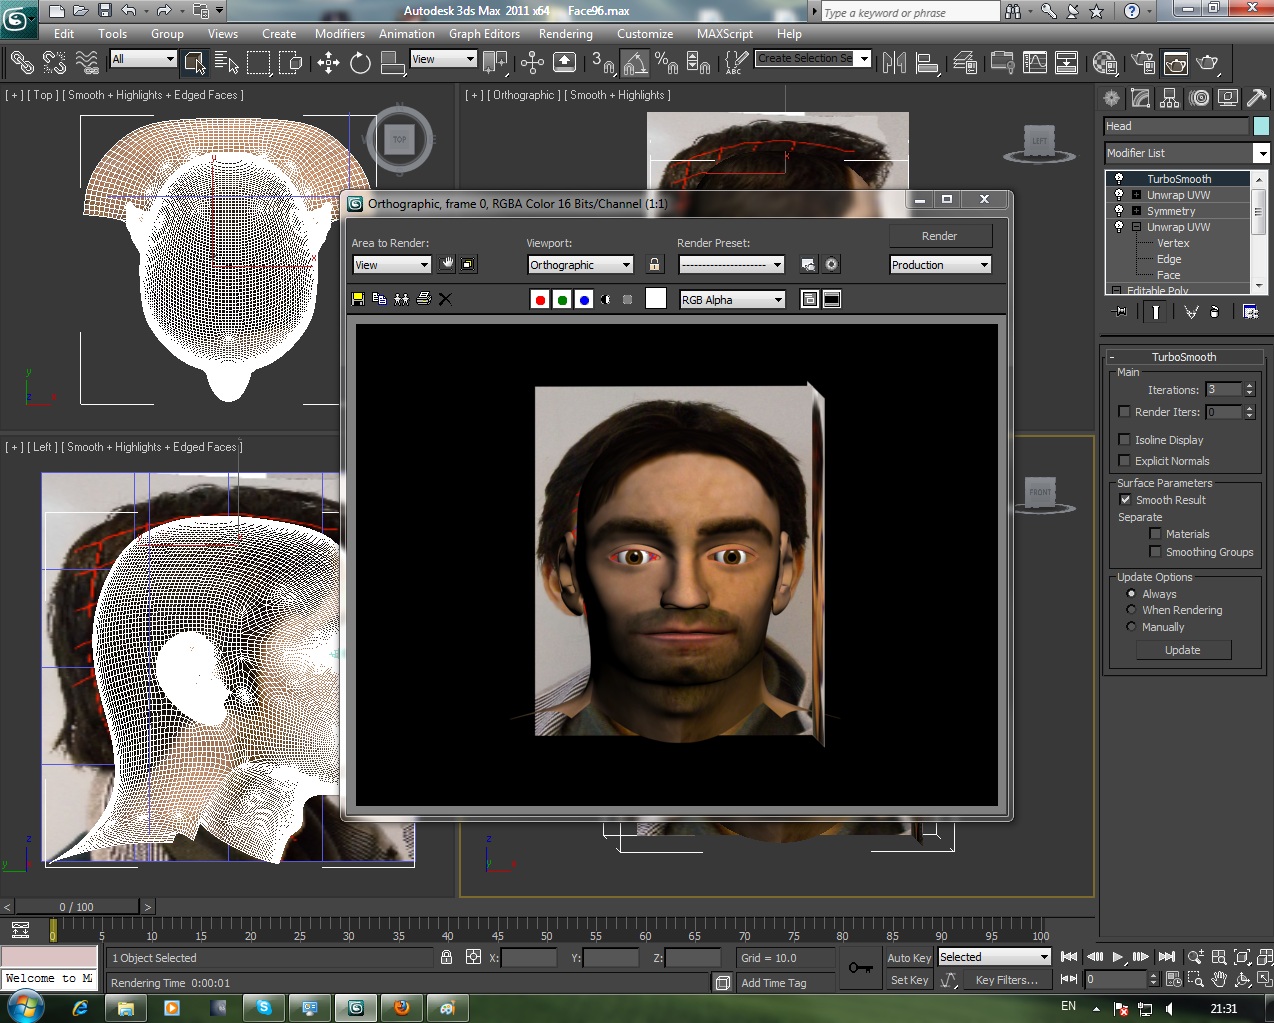The height and width of the screenshot is (1023, 1274).
Task: Open the Render Setup teapot icon
Action: click(x=1142, y=63)
